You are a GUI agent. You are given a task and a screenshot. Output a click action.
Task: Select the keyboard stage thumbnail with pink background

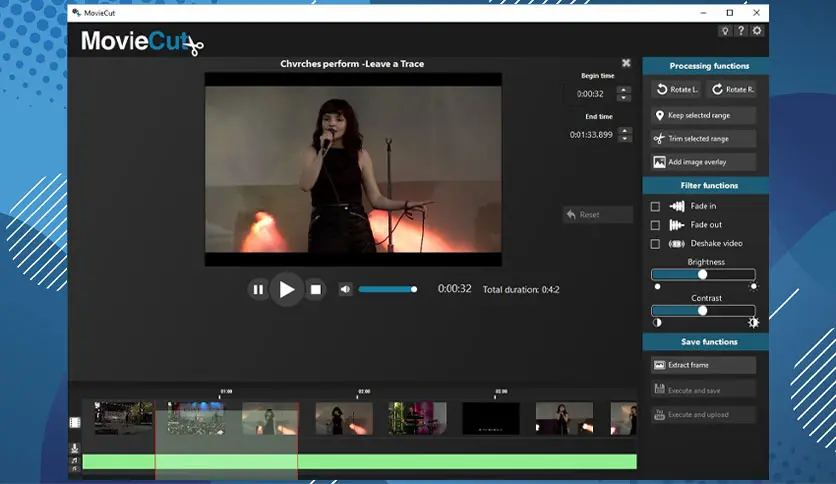(x=417, y=418)
